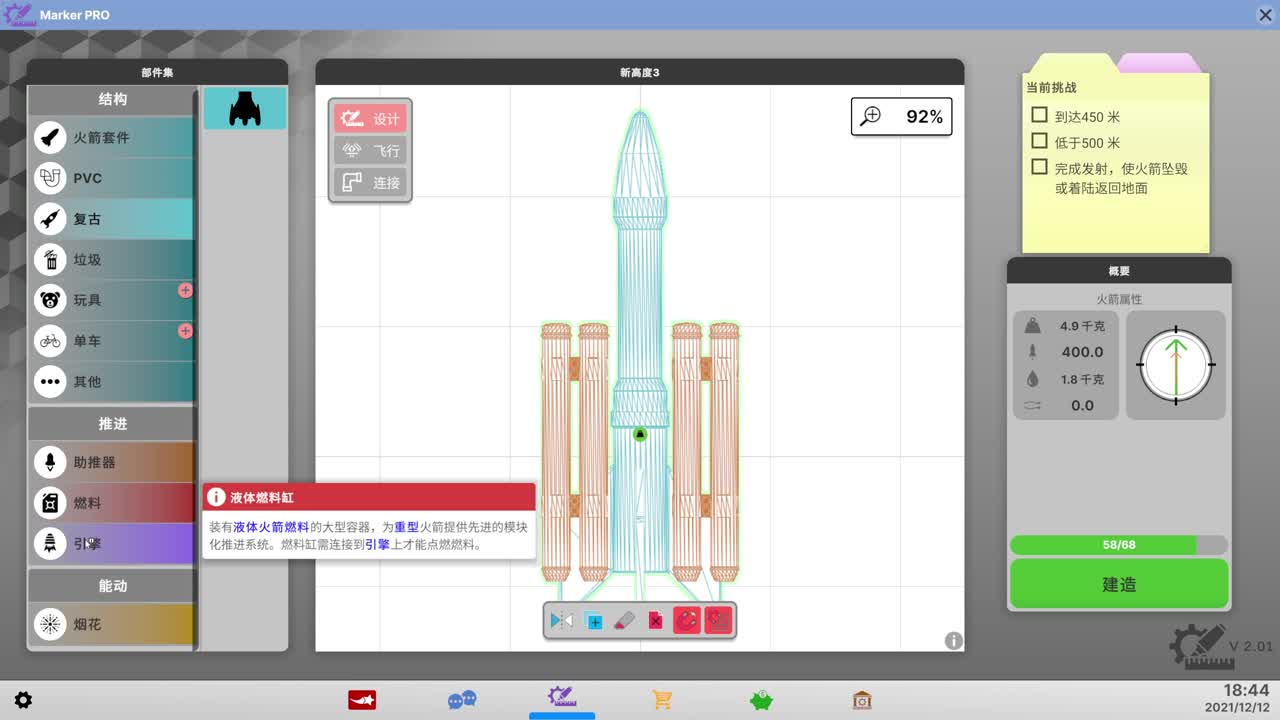Screen dimensions: 1280x720
Task: Click the pink plus badge on 玩具
Action: [185, 290]
